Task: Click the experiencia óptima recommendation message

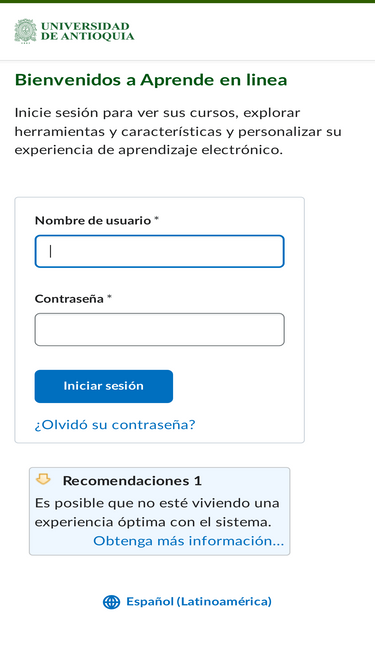Action: [156, 513]
